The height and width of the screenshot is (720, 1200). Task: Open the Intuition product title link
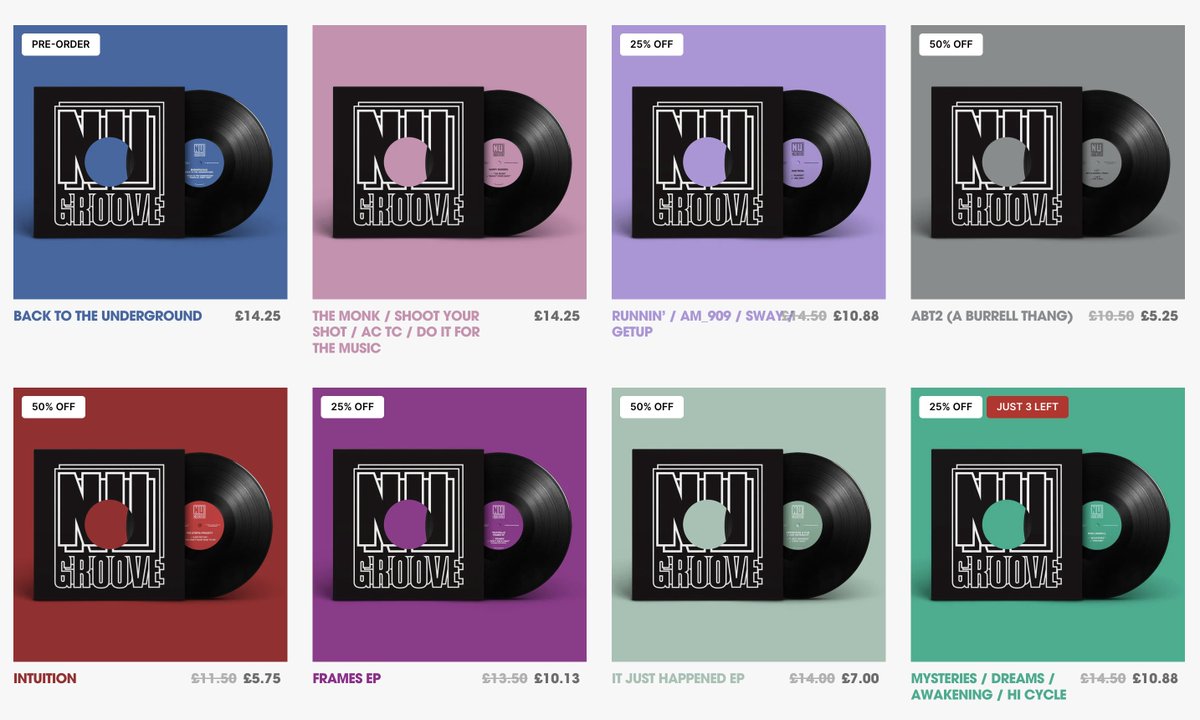pos(45,678)
